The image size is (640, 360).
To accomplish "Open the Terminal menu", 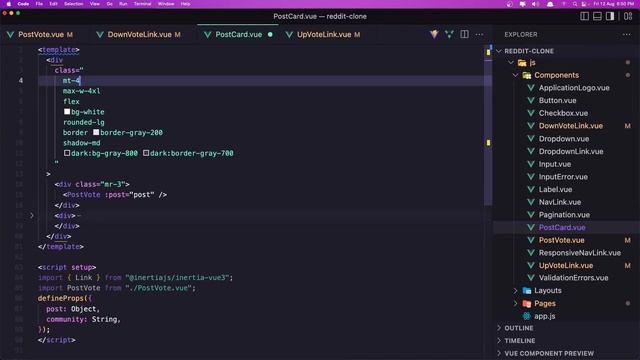I will [142, 4].
